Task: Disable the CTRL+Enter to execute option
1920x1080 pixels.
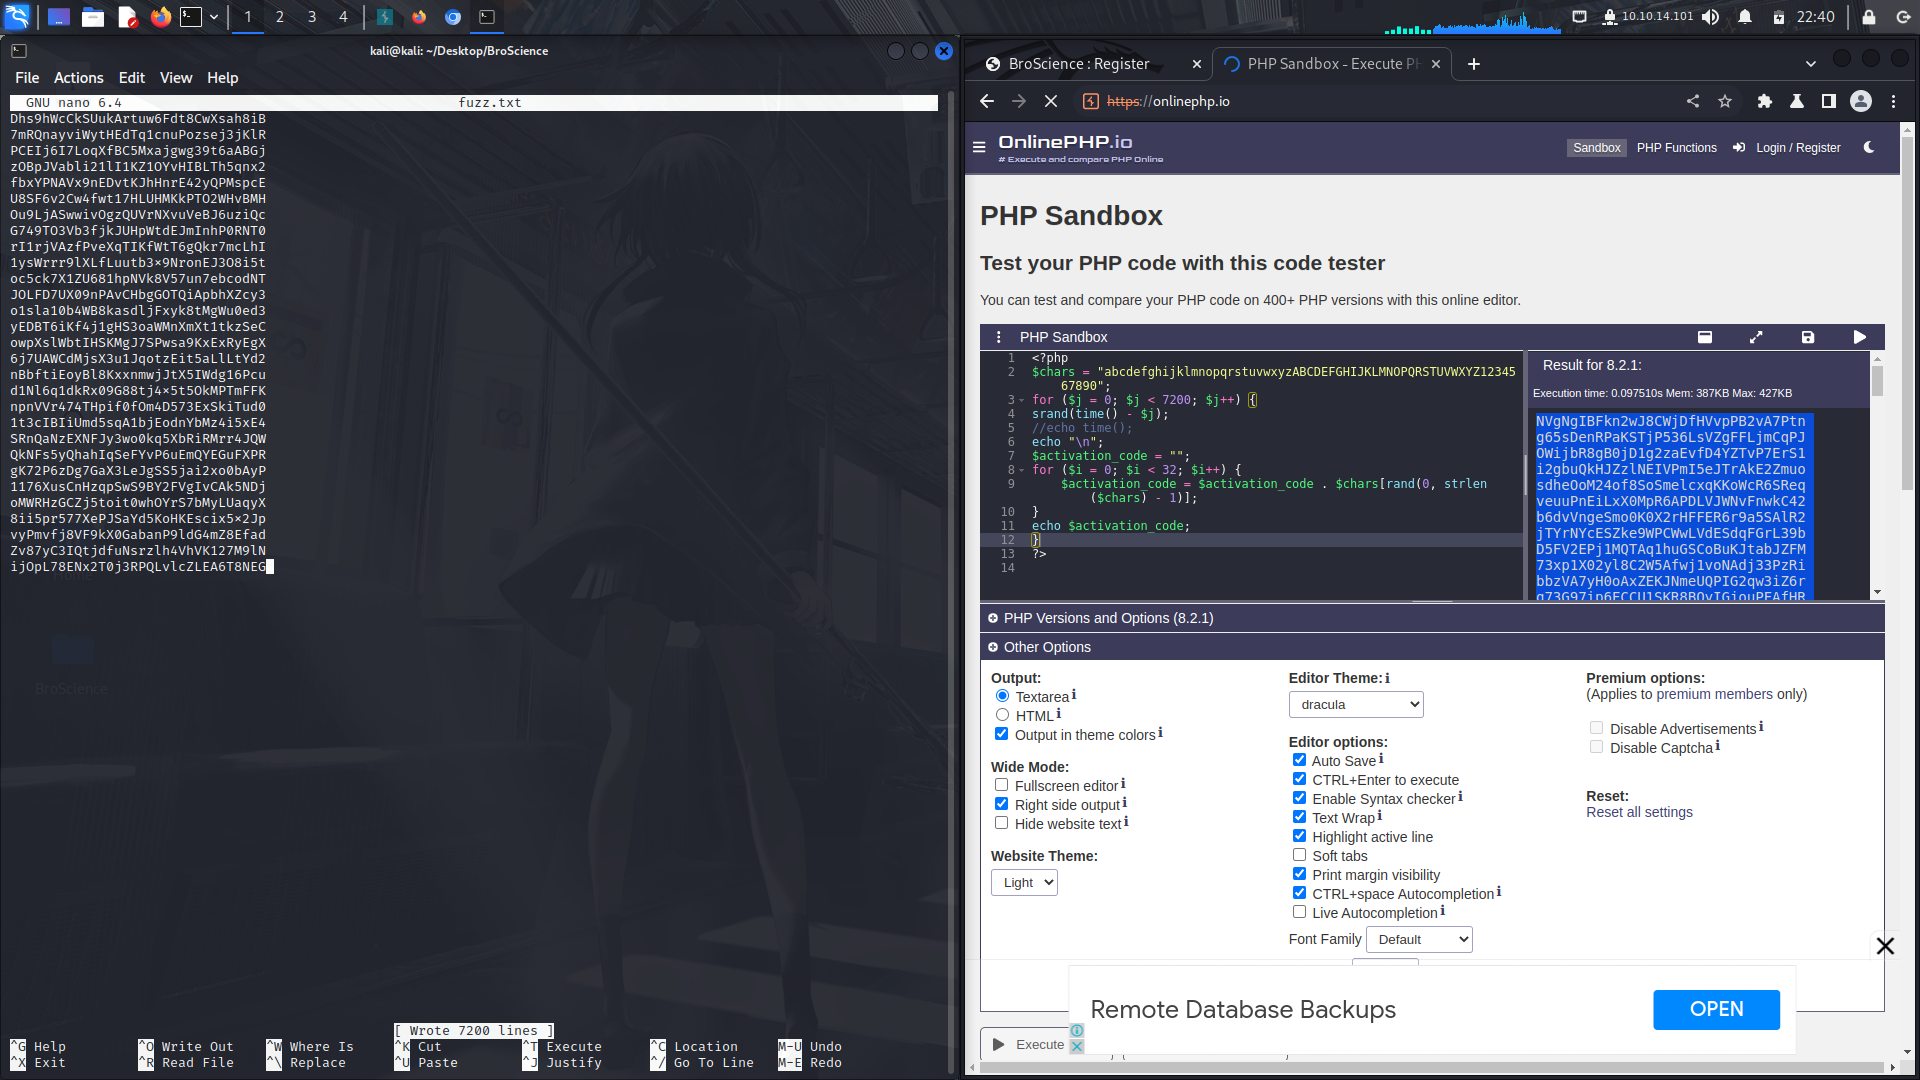Action: [x=1300, y=778]
